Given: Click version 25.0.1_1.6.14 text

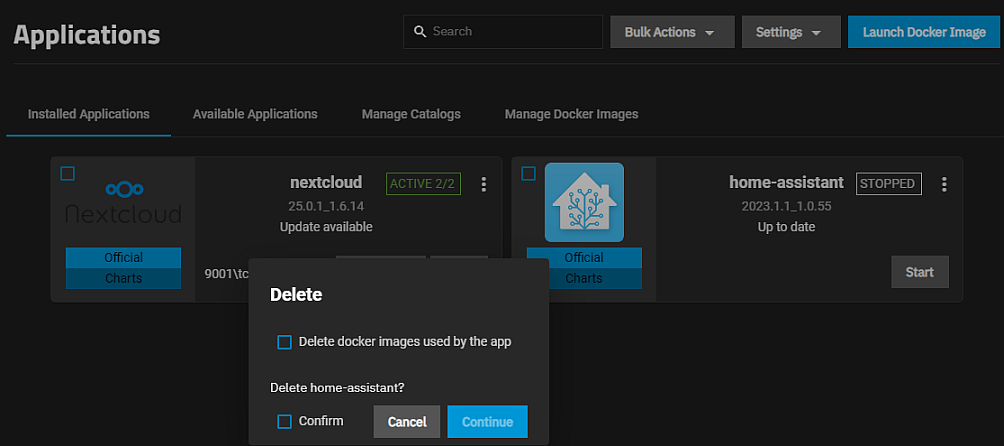Looking at the screenshot, I should (x=327, y=206).
